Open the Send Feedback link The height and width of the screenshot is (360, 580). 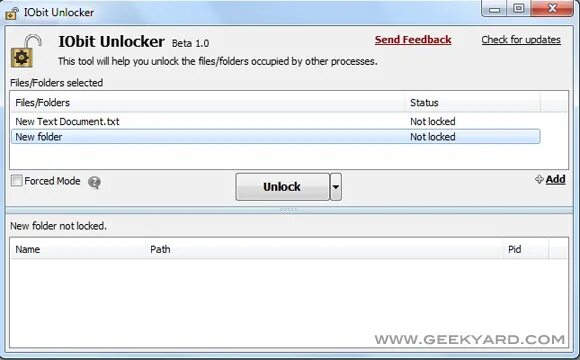click(413, 40)
